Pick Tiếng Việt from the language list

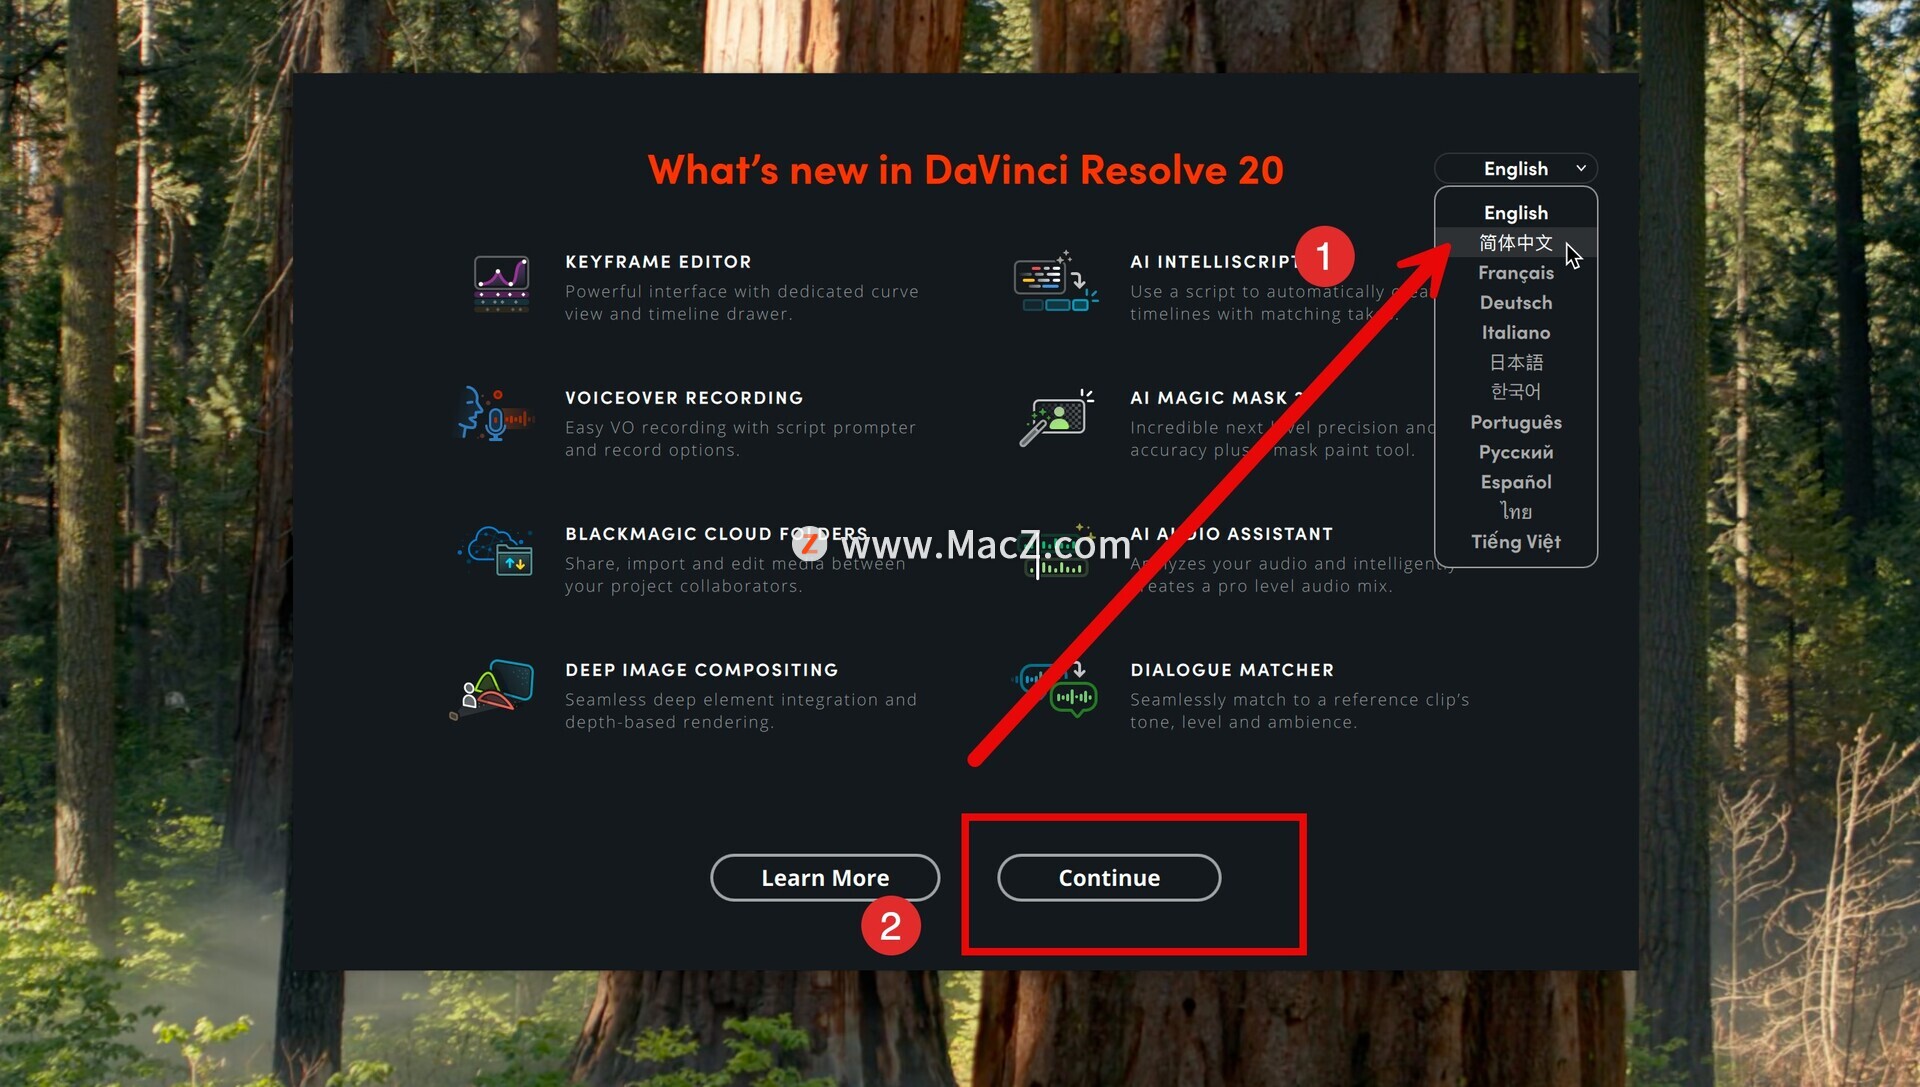coord(1516,542)
